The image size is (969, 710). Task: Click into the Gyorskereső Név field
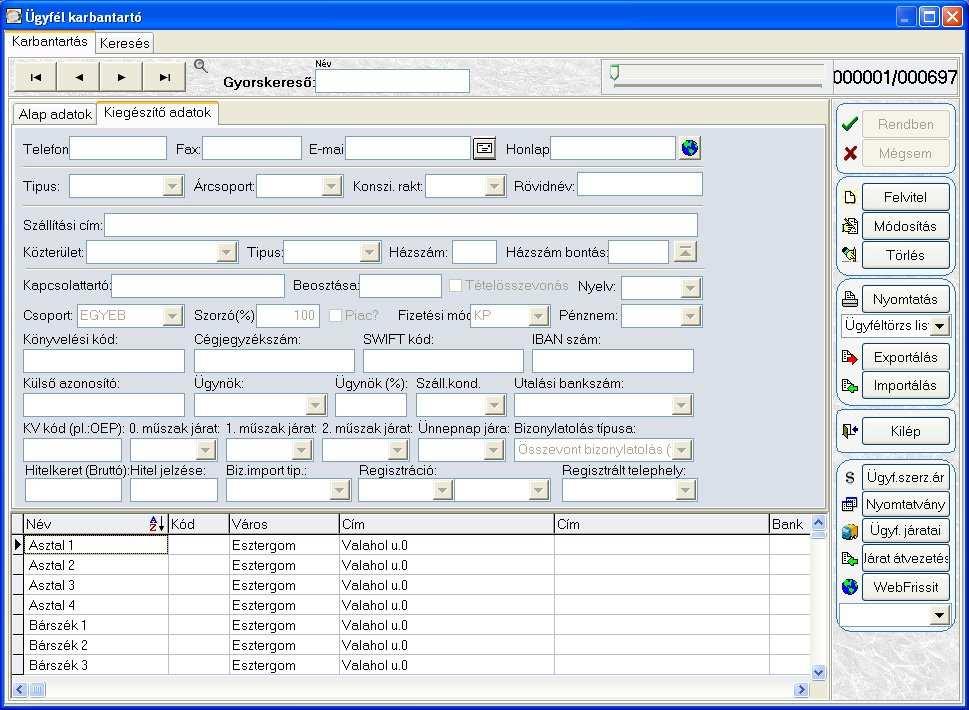pos(392,81)
